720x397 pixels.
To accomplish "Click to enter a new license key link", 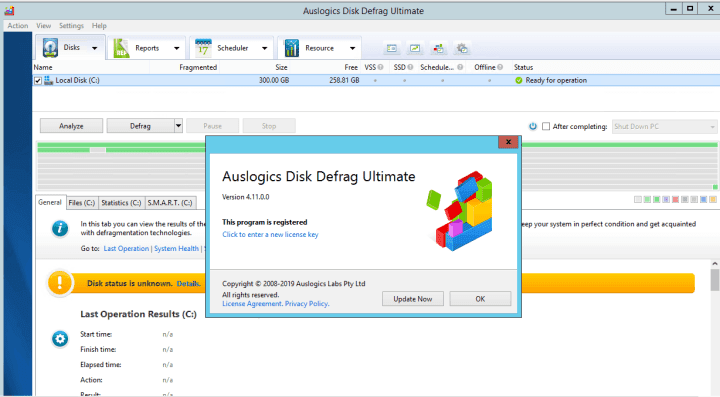I will 270,235.
